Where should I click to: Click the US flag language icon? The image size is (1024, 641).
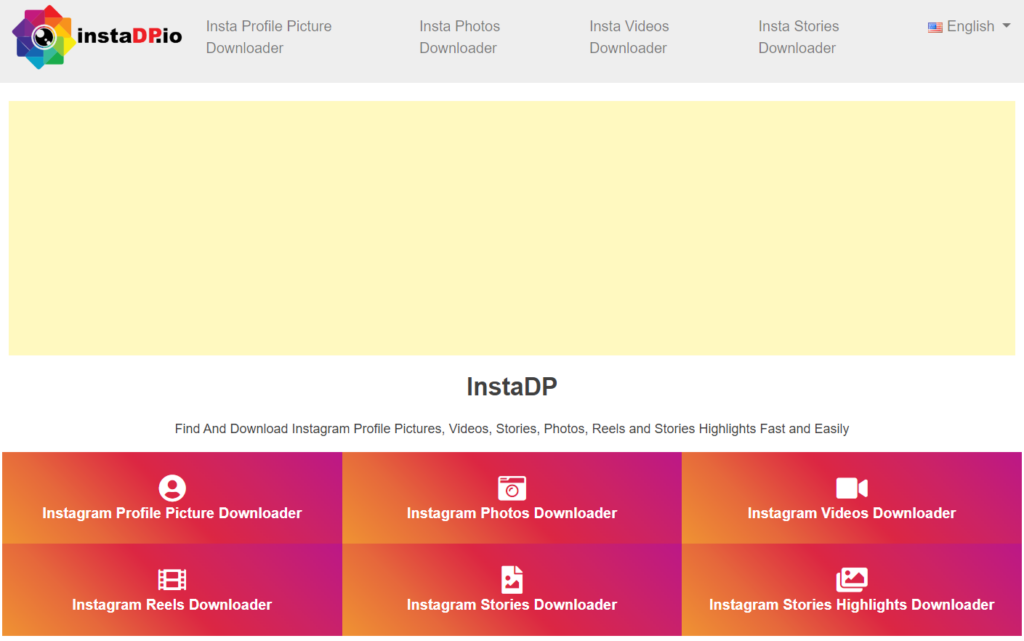coord(935,27)
